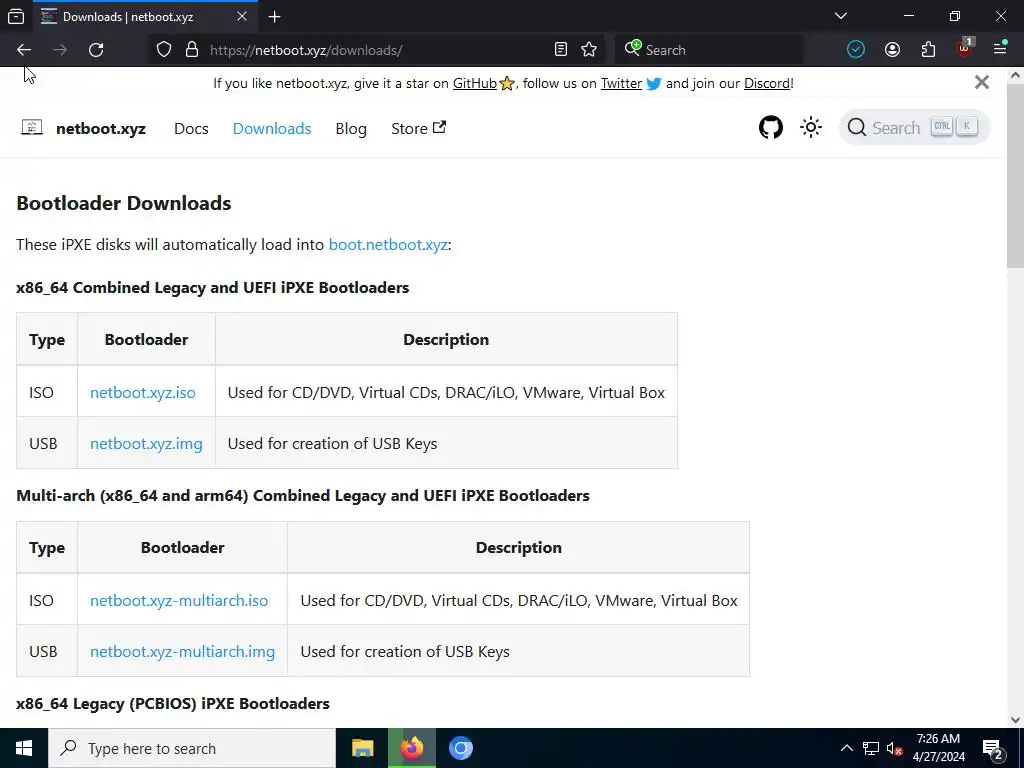
Task: Click the scrollbar down arrow
Action: [x=1015, y=720]
